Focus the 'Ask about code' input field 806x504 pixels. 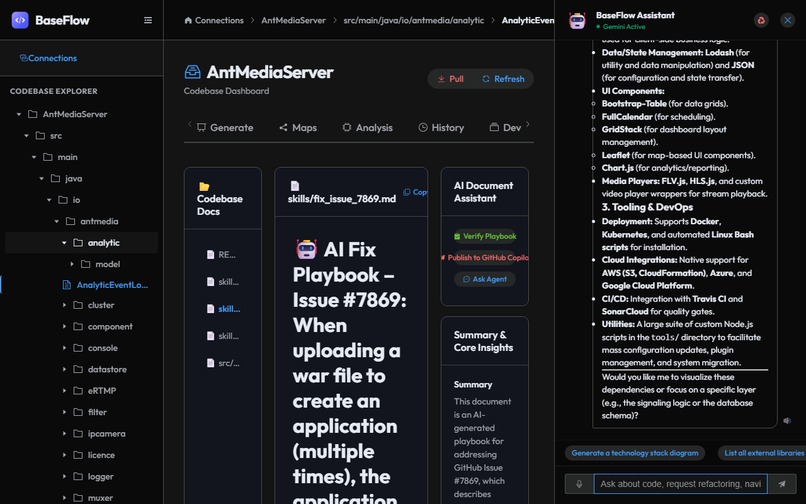coord(681,484)
